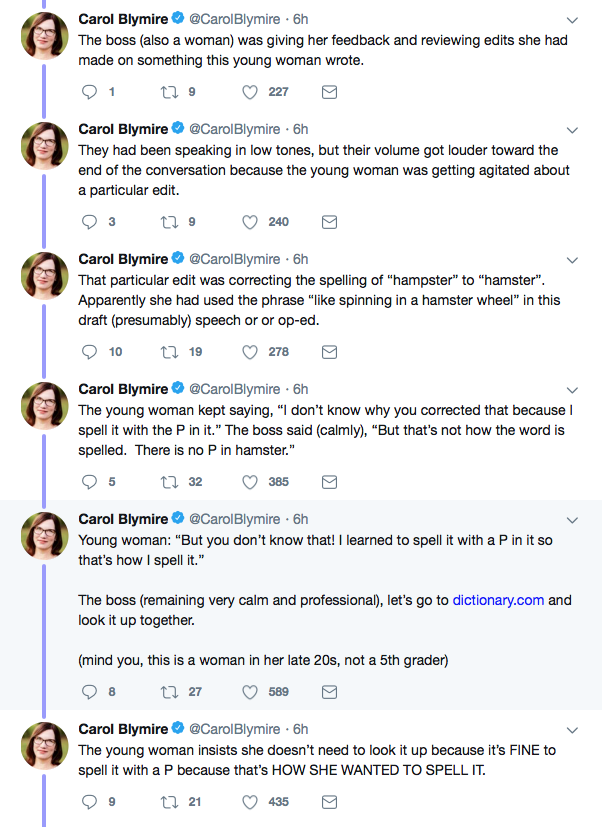Screen dimensions: 602x827
Task: Like the dictionary.com tweet with 589 likes
Action: (x=253, y=692)
